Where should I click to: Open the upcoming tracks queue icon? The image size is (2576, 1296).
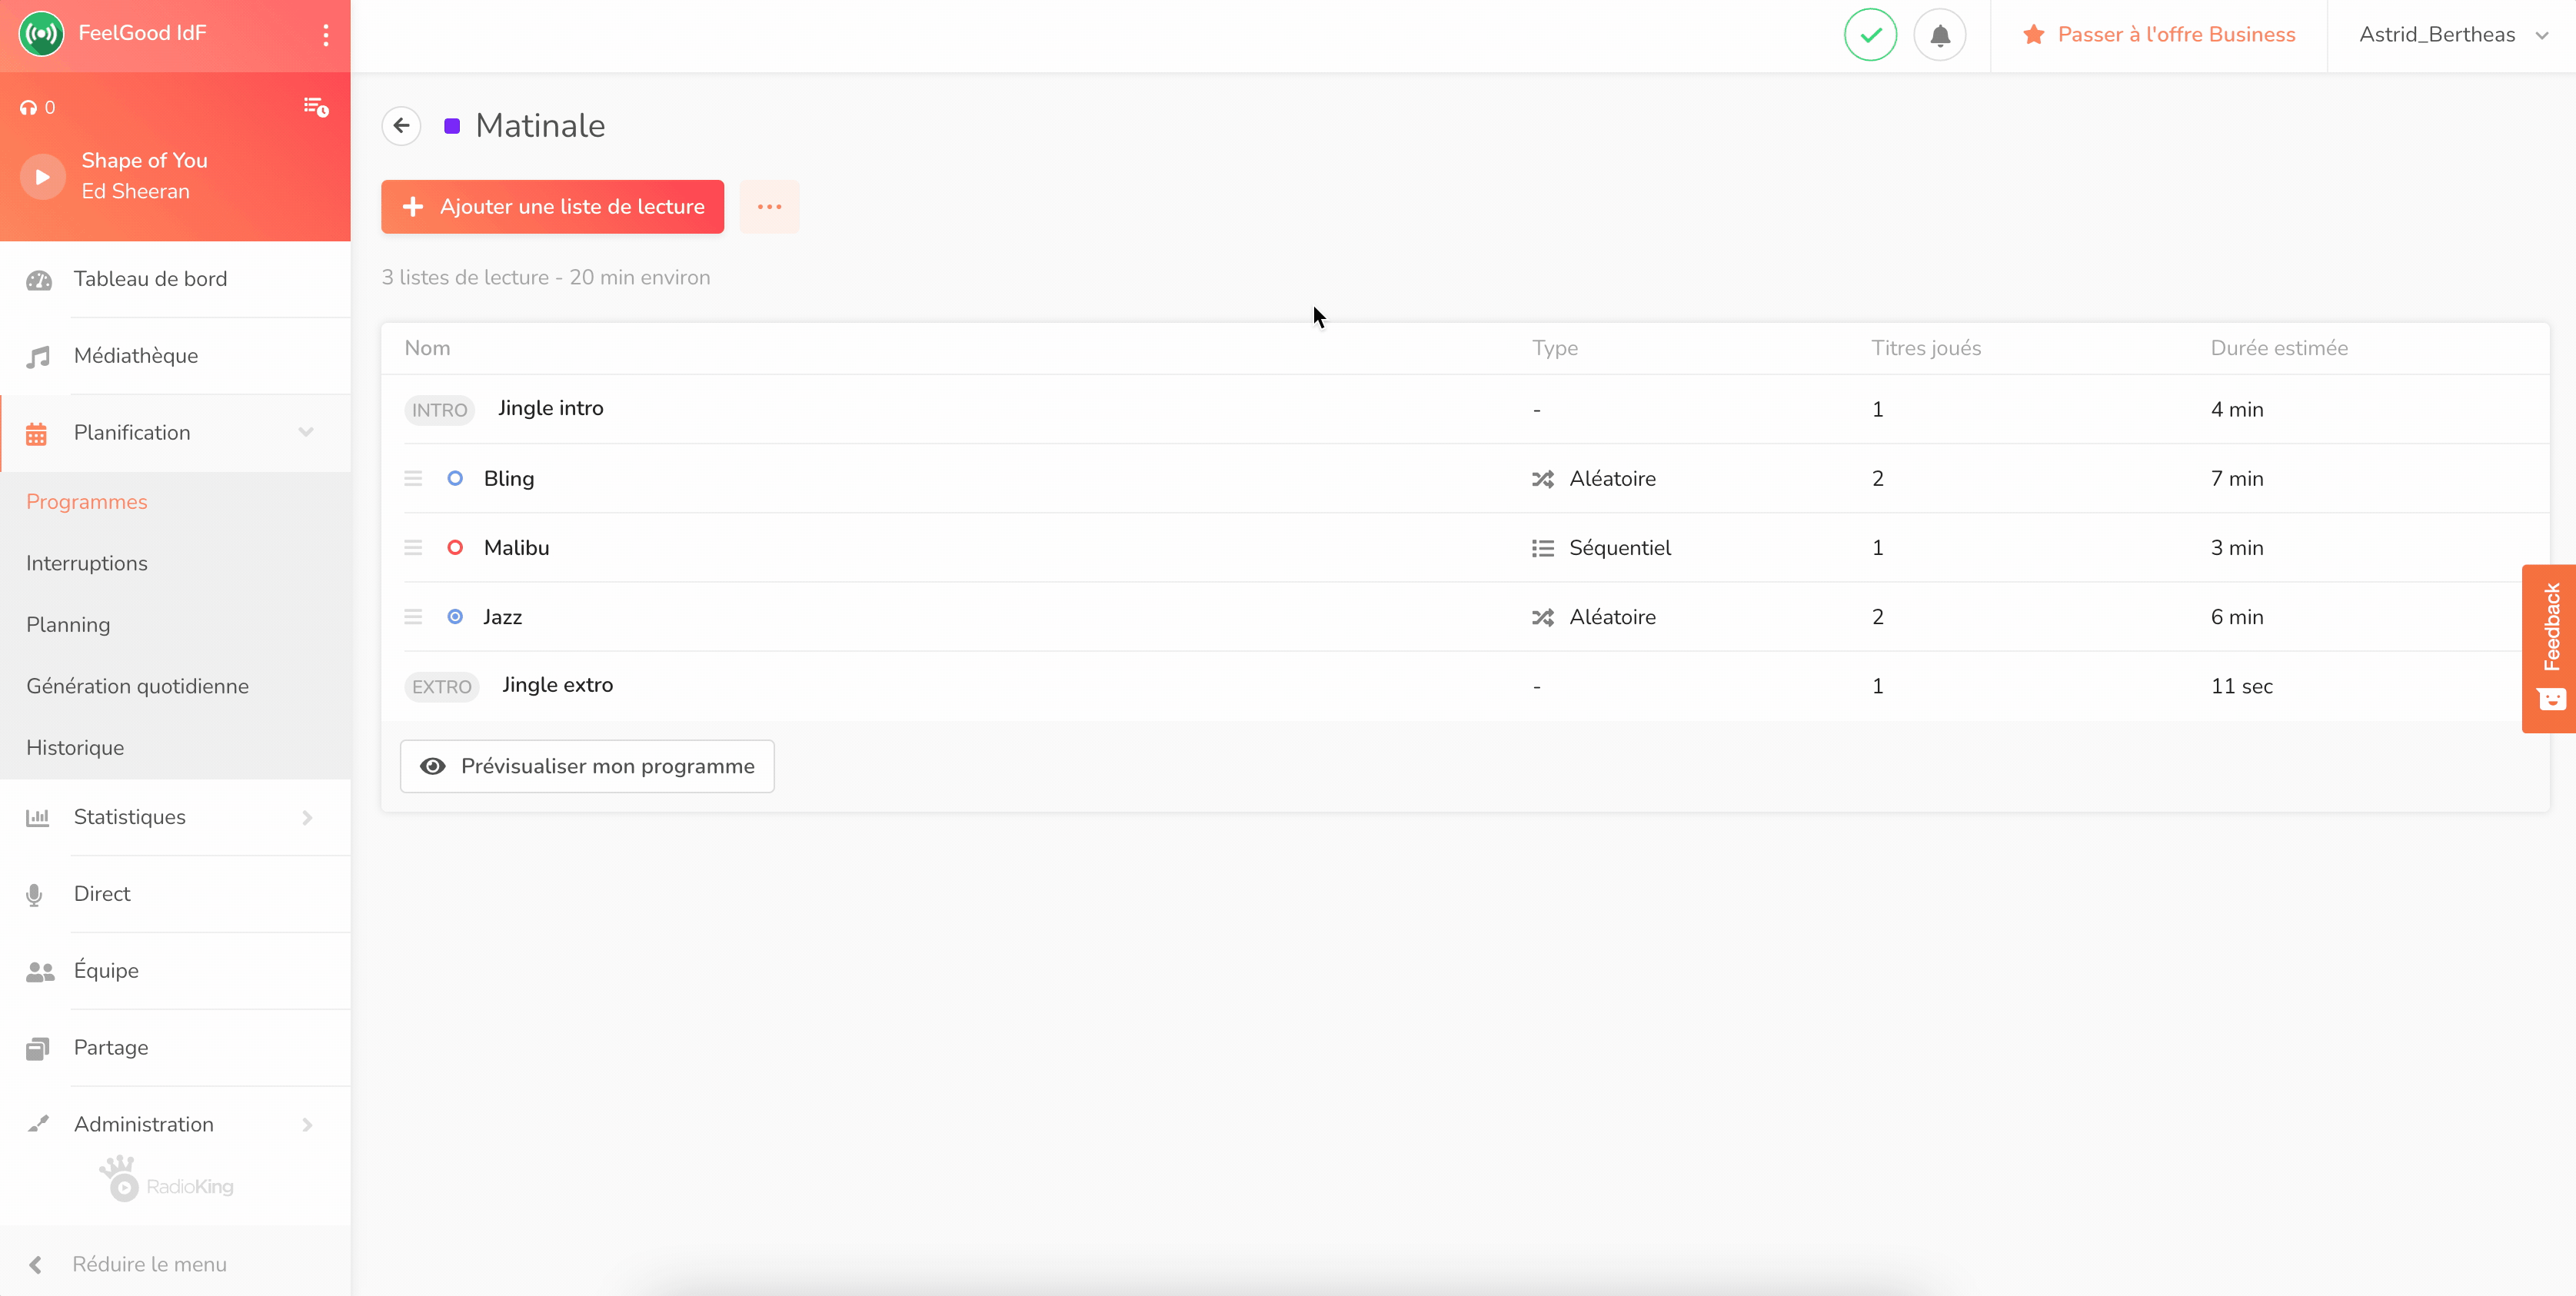pyautogui.click(x=316, y=107)
